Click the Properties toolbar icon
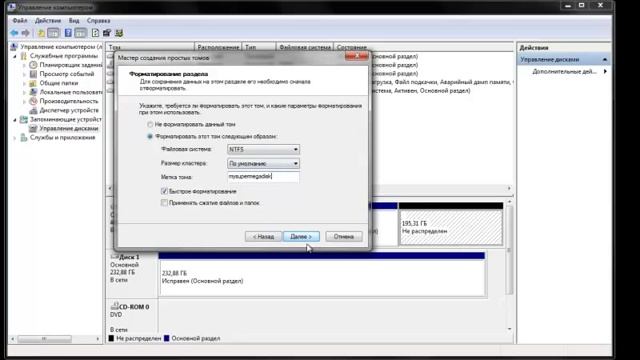This screenshot has height=360, width=640. (x=107, y=33)
